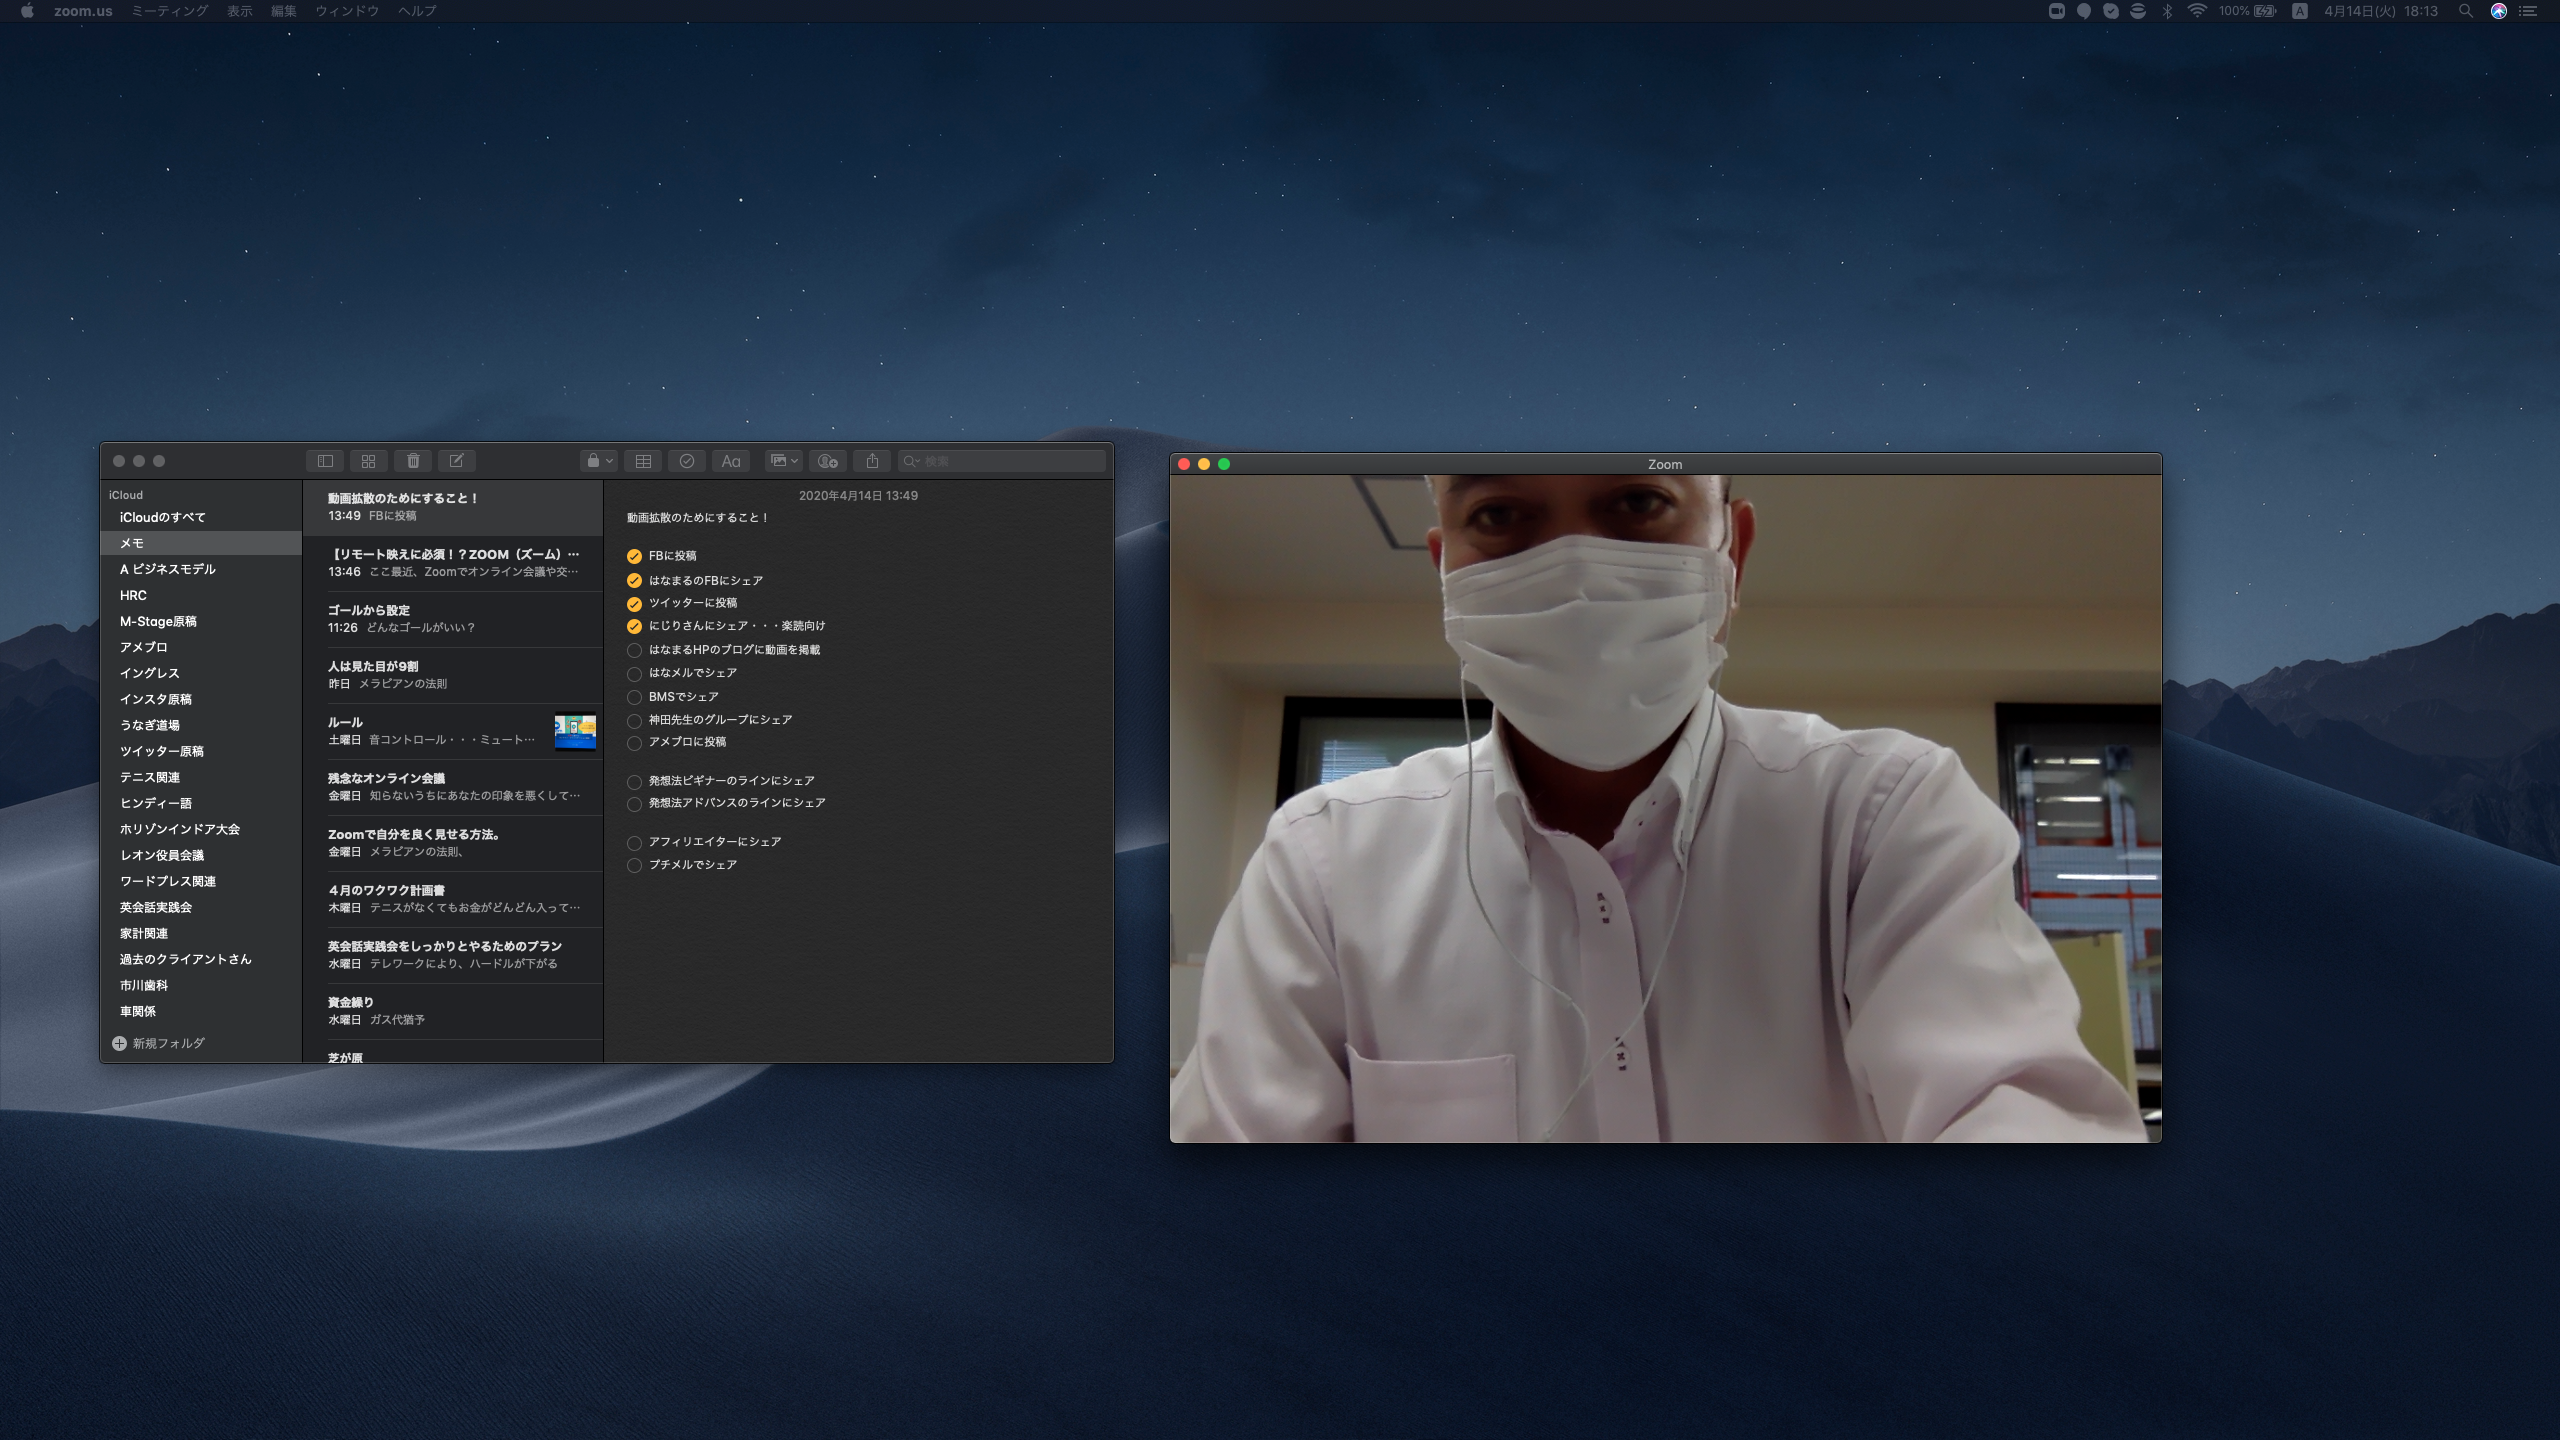
Task: Click the checklist toolbar icon
Action: (686, 461)
